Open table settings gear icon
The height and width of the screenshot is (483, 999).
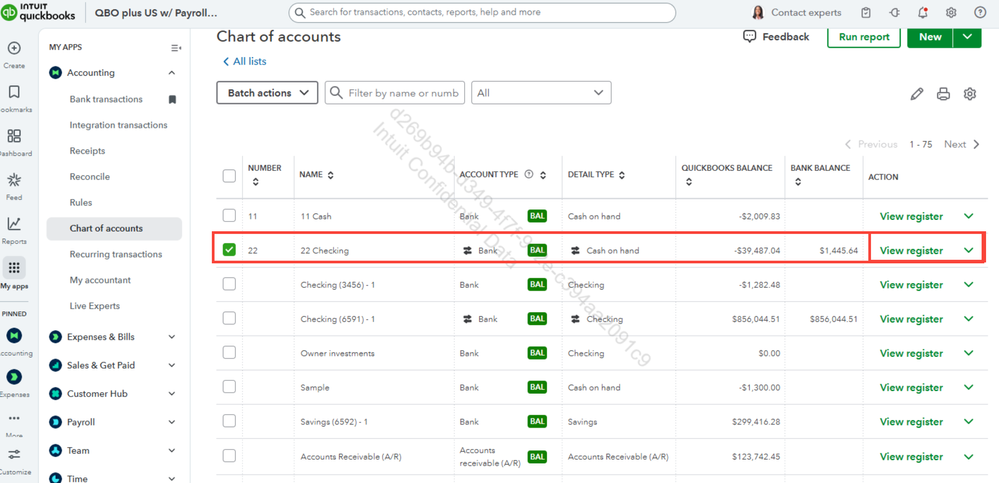tap(970, 94)
